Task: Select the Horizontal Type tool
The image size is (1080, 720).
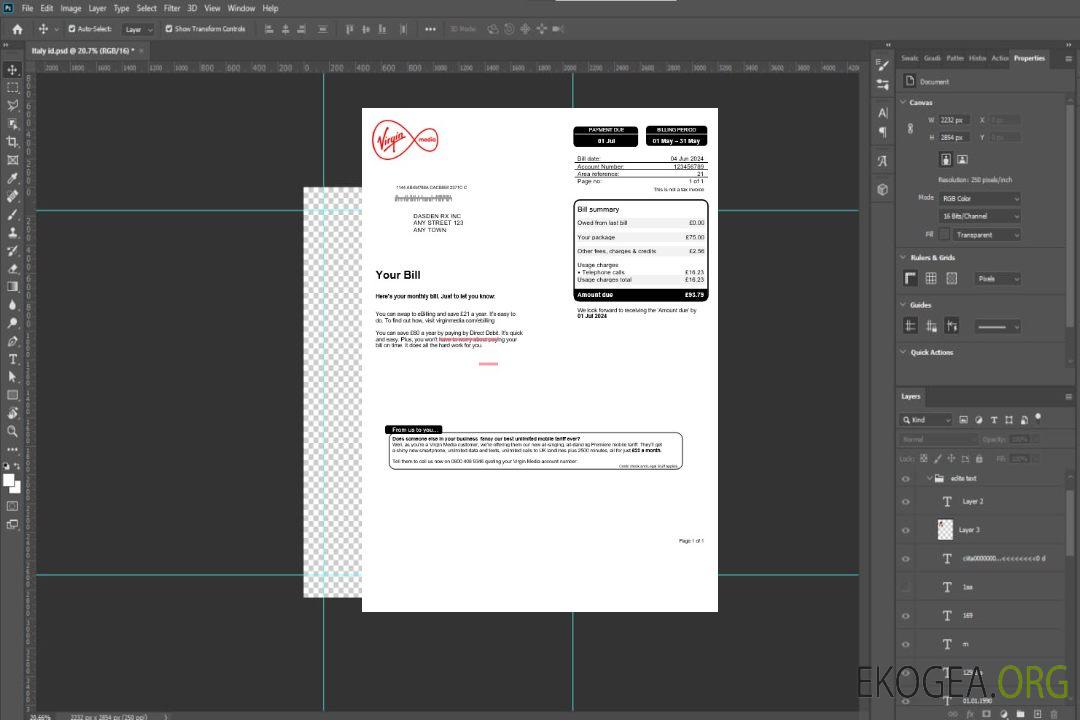Action: point(12,359)
